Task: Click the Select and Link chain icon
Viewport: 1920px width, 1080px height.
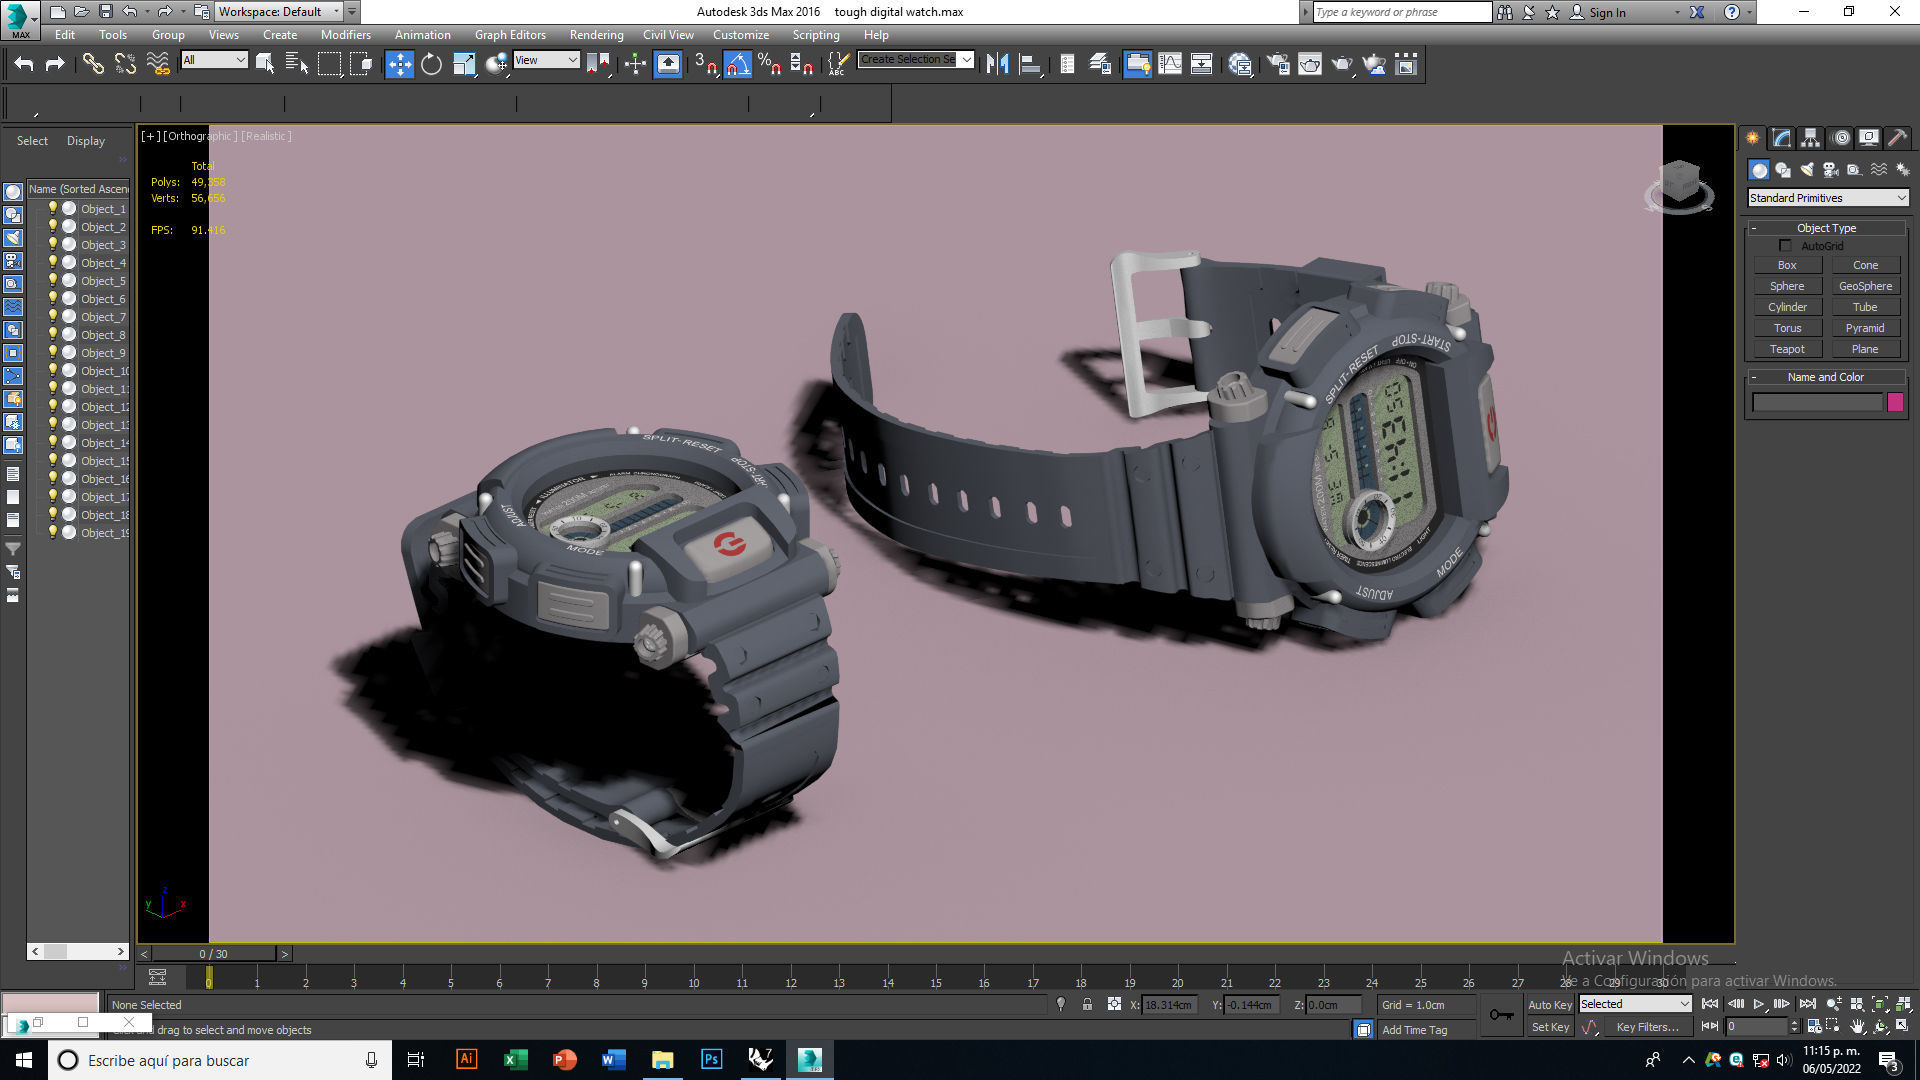Action: tap(93, 65)
